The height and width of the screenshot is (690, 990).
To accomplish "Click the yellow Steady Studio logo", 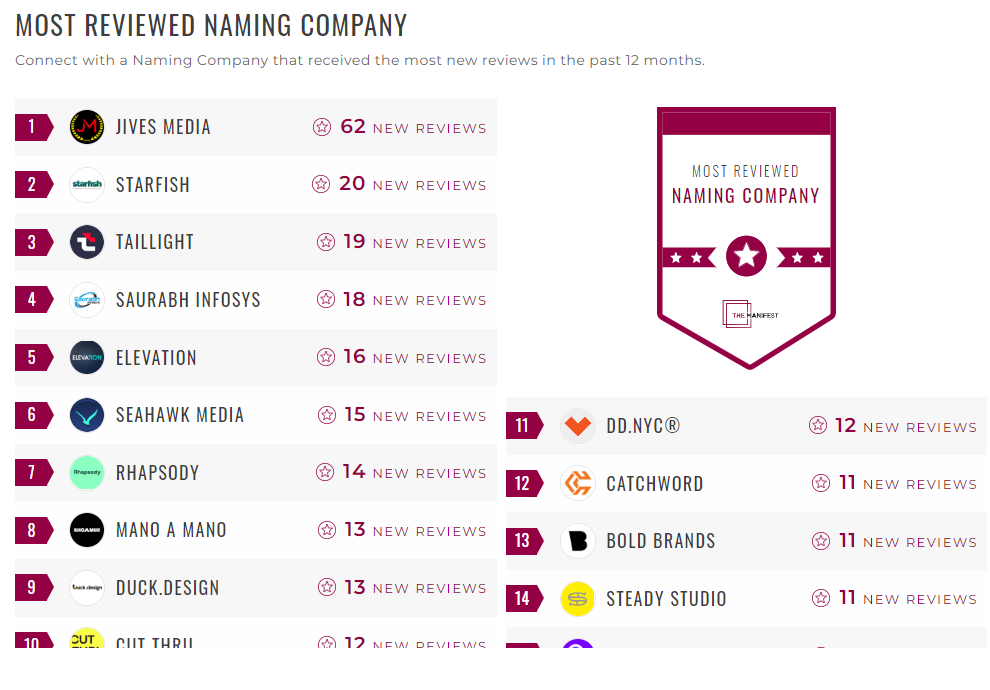I will tap(578, 599).
